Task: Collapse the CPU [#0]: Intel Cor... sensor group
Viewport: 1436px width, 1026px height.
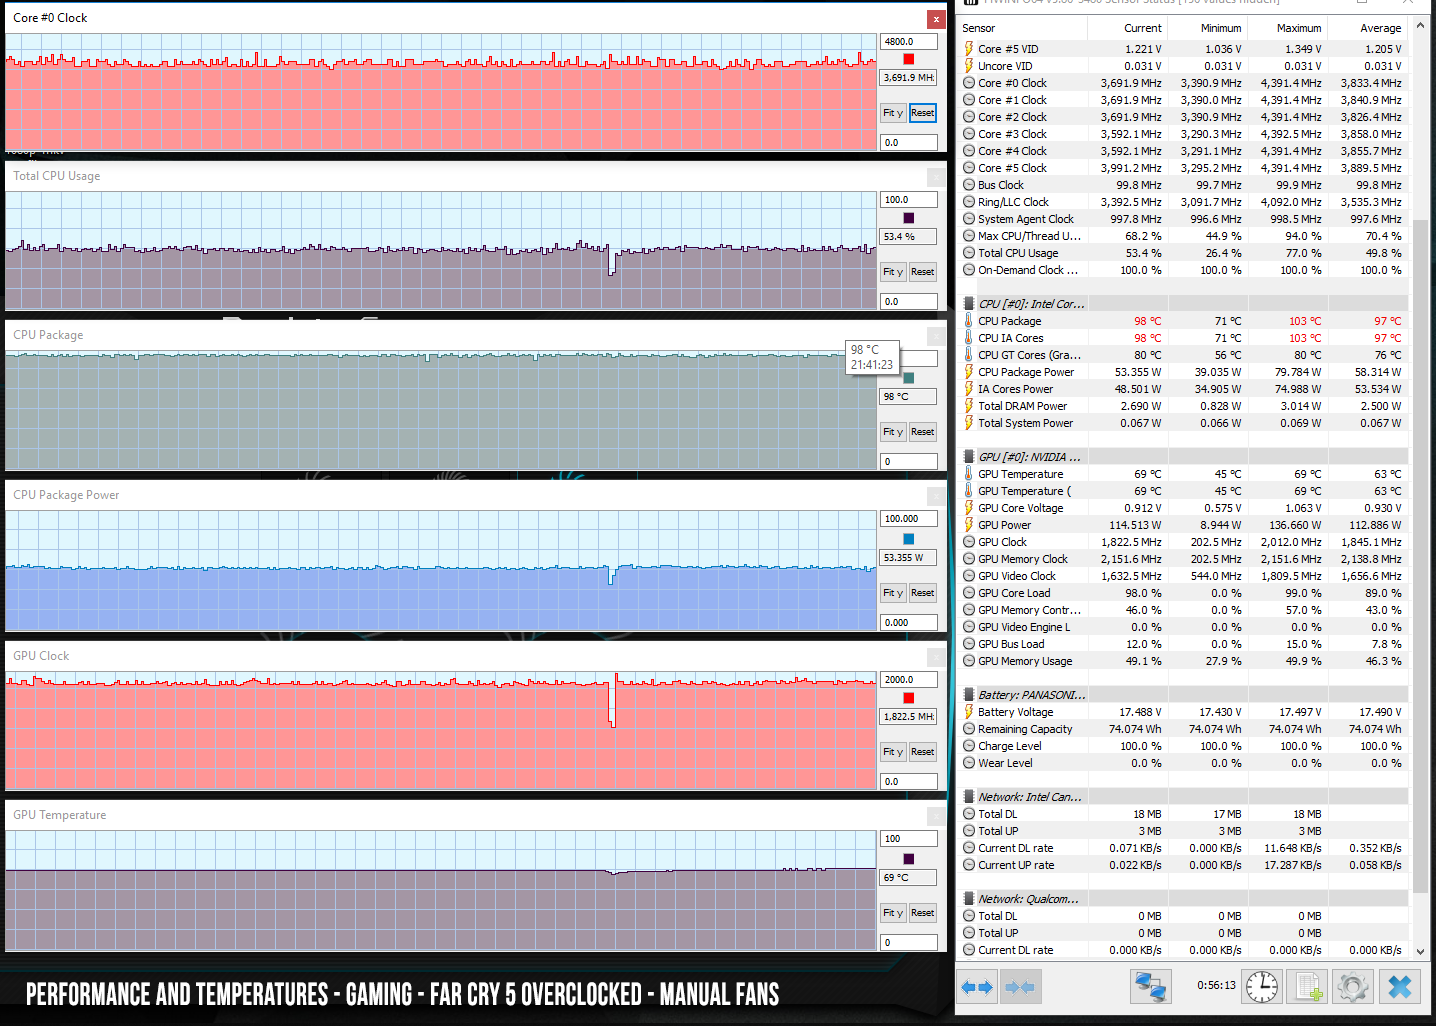Action: pos(969,304)
